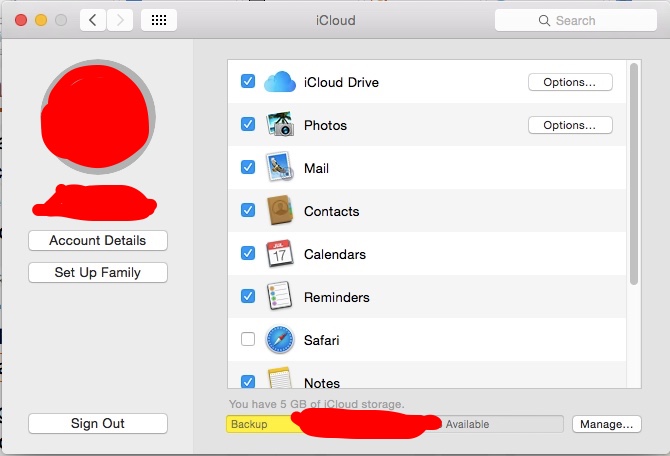The height and width of the screenshot is (456, 670).
Task: Click the Safari compass icon
Action: point(280,340)
